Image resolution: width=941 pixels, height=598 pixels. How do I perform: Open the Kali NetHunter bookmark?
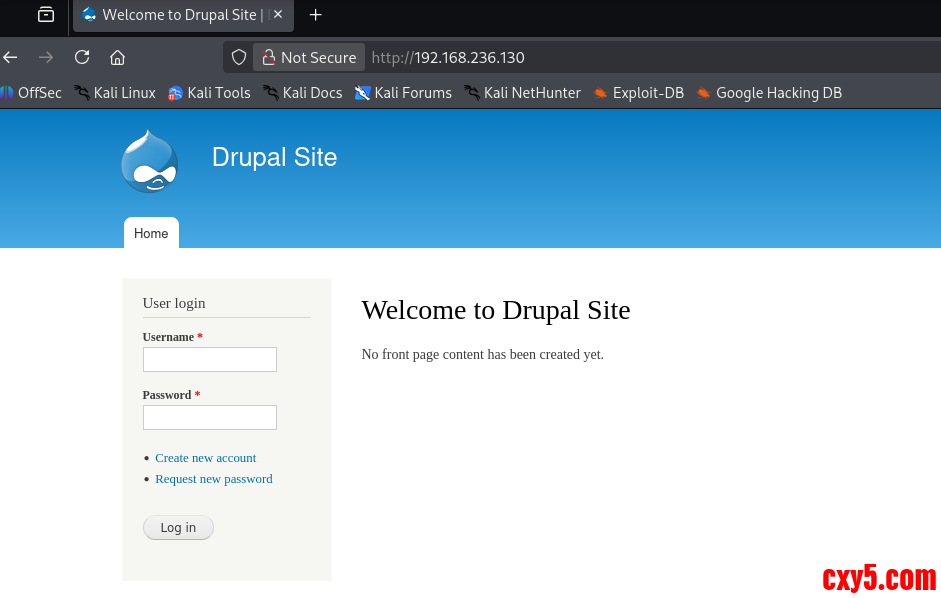pyautogui.click(x=523, y=93)
